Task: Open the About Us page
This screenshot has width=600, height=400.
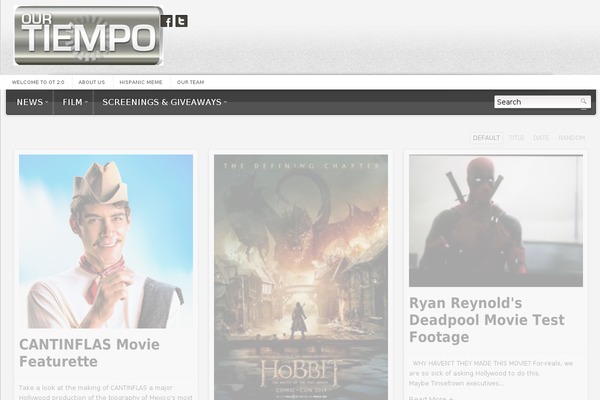Action: (x=91, y=82)
